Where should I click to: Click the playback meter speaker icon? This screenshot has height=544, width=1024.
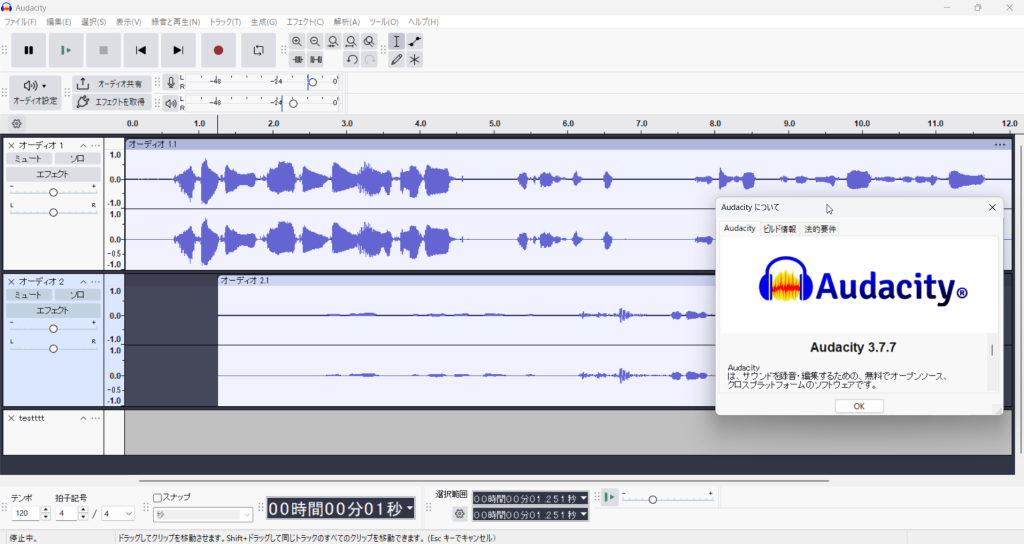pos(170,103)
